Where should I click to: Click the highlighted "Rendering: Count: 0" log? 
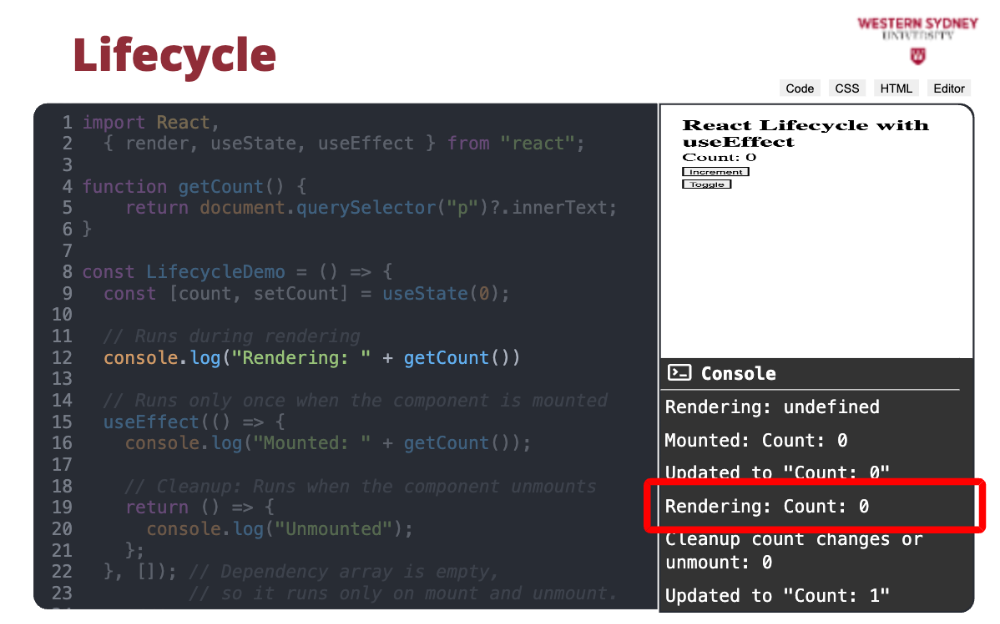tap(767, 506)
